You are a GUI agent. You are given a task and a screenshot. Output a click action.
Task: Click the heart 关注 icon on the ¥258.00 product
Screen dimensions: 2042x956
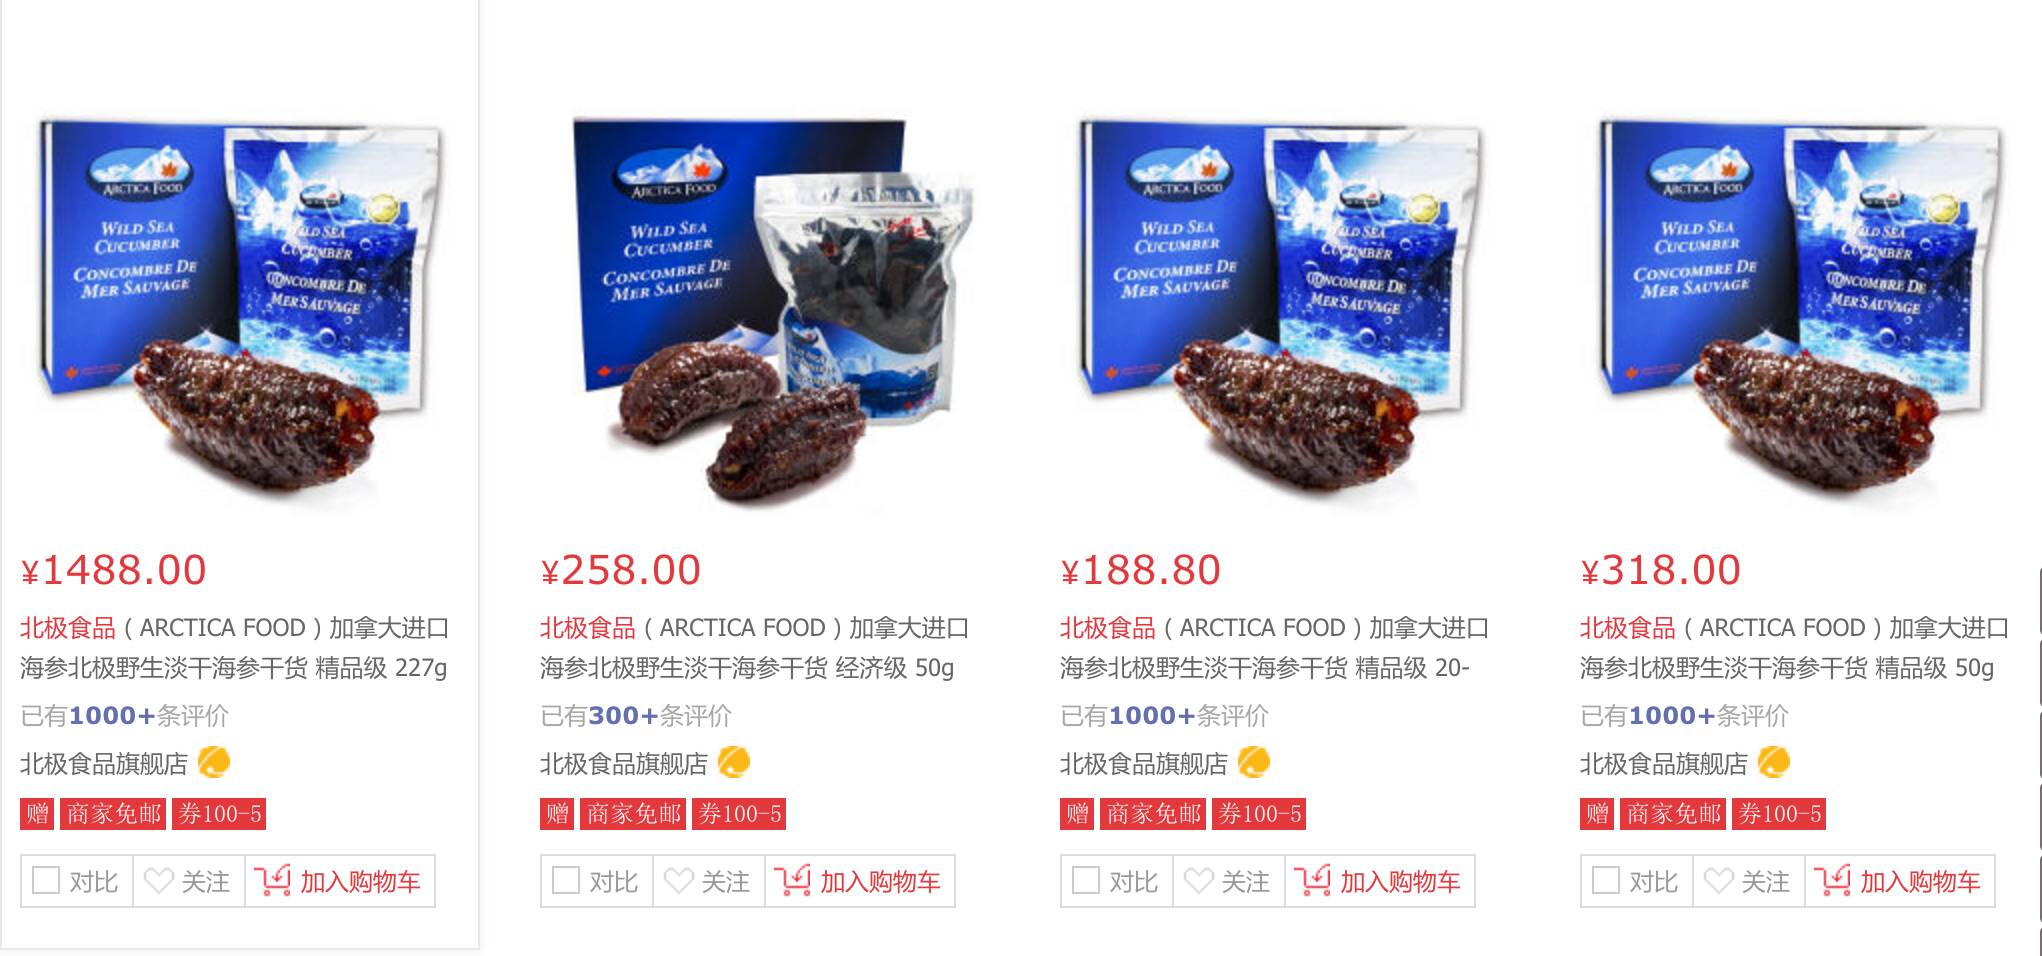point(679,881)
